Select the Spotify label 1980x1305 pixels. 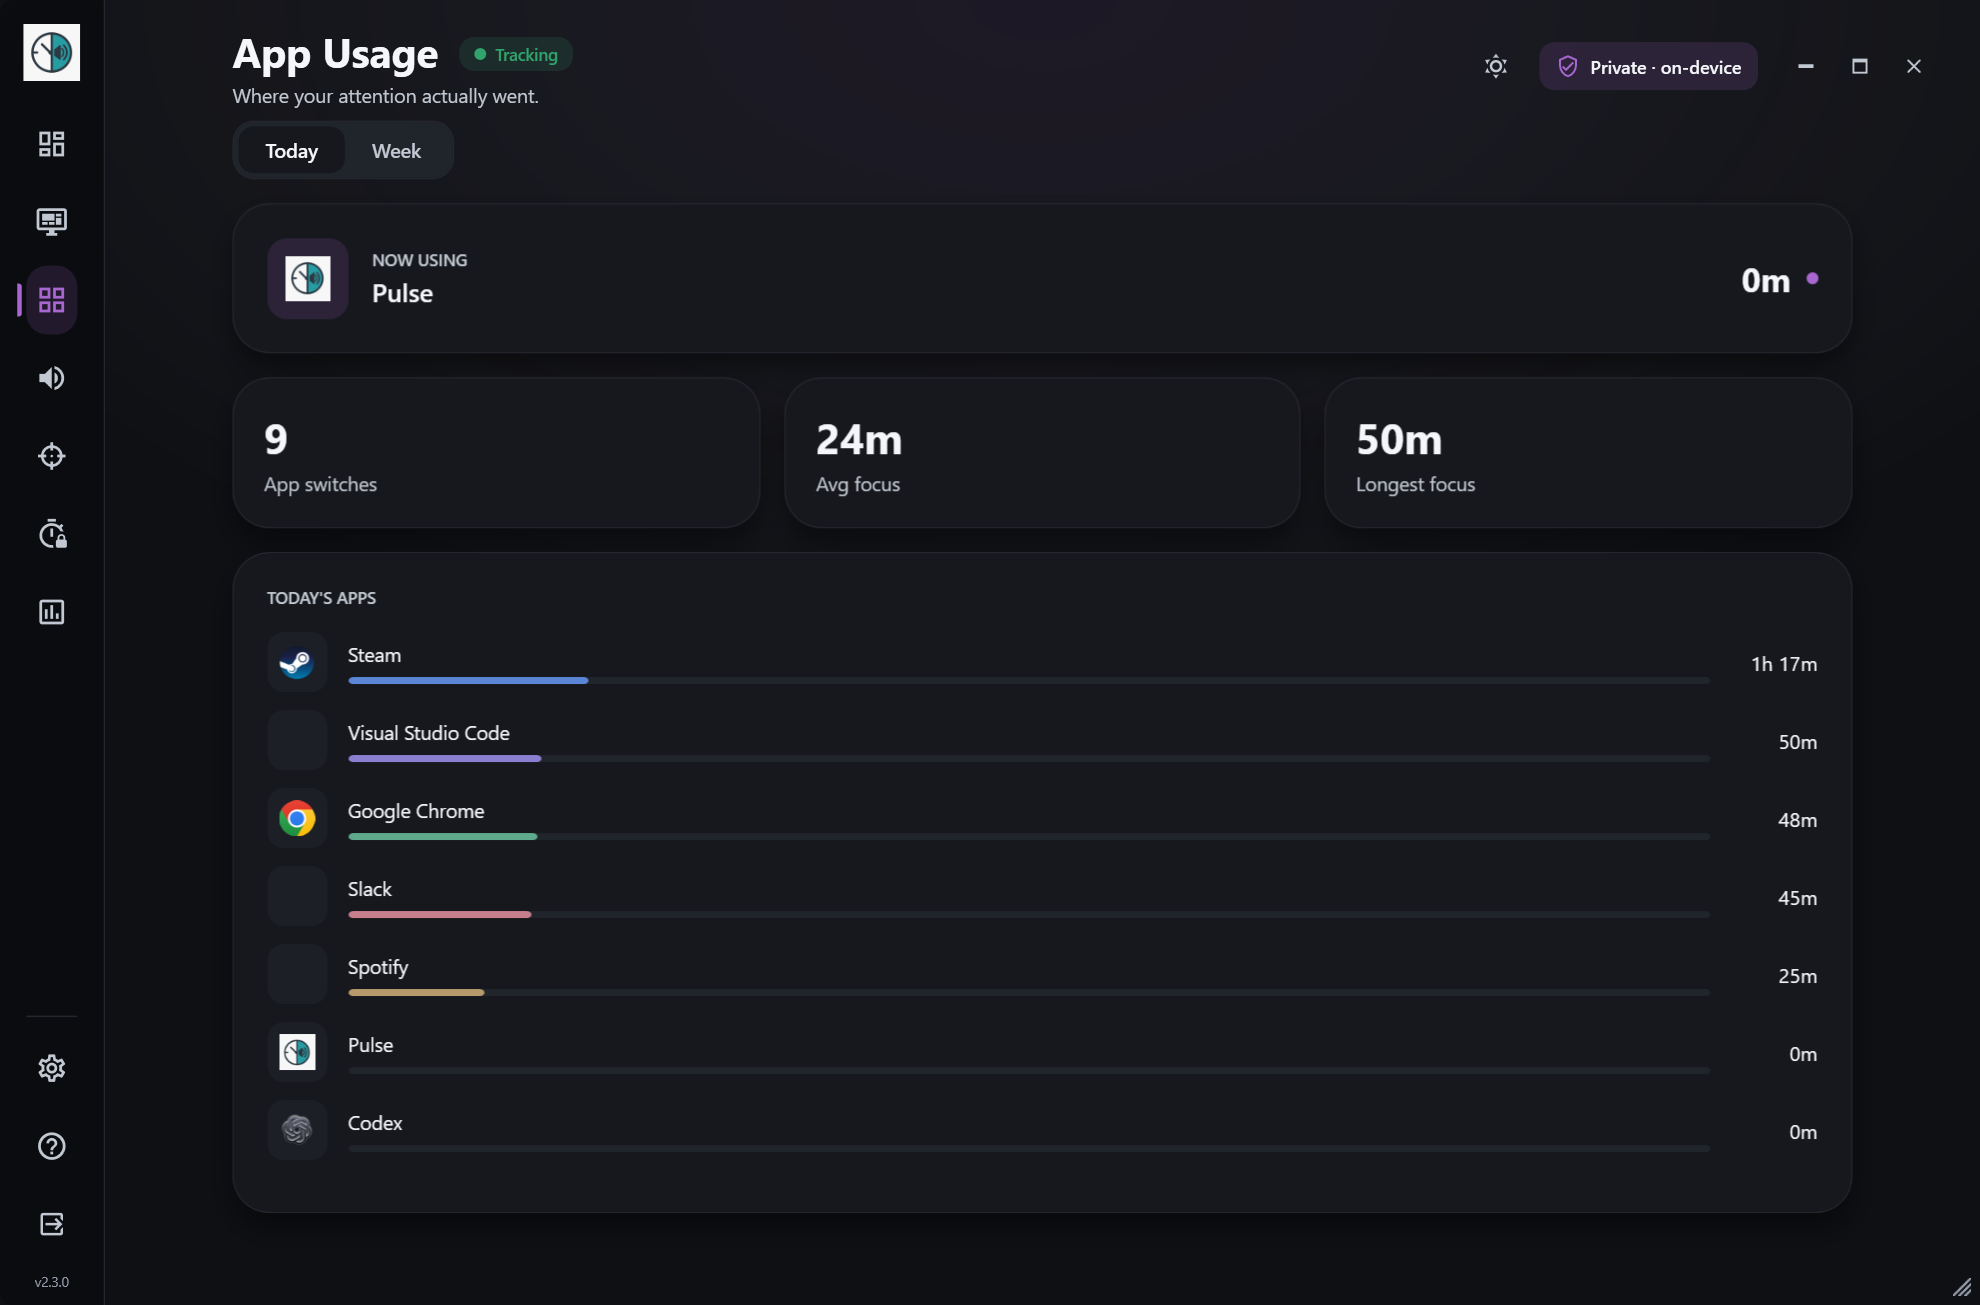click(x=378, y=967)
